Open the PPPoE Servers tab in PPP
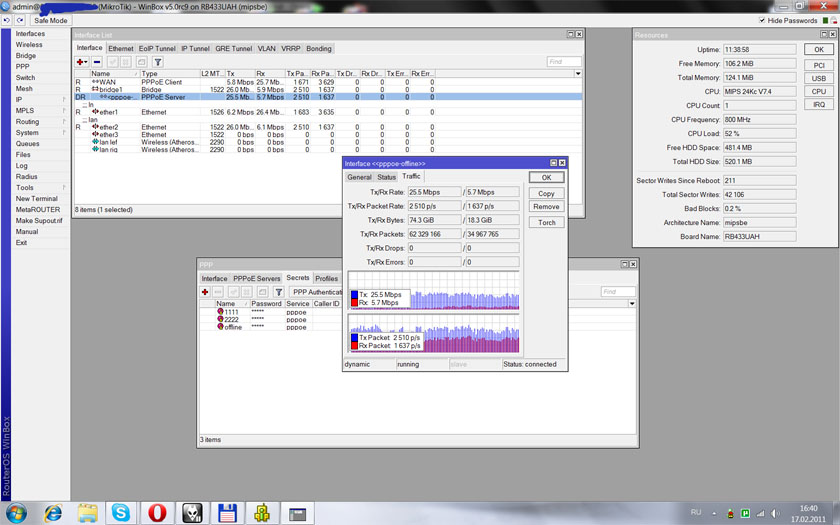 tap(257, 279)
